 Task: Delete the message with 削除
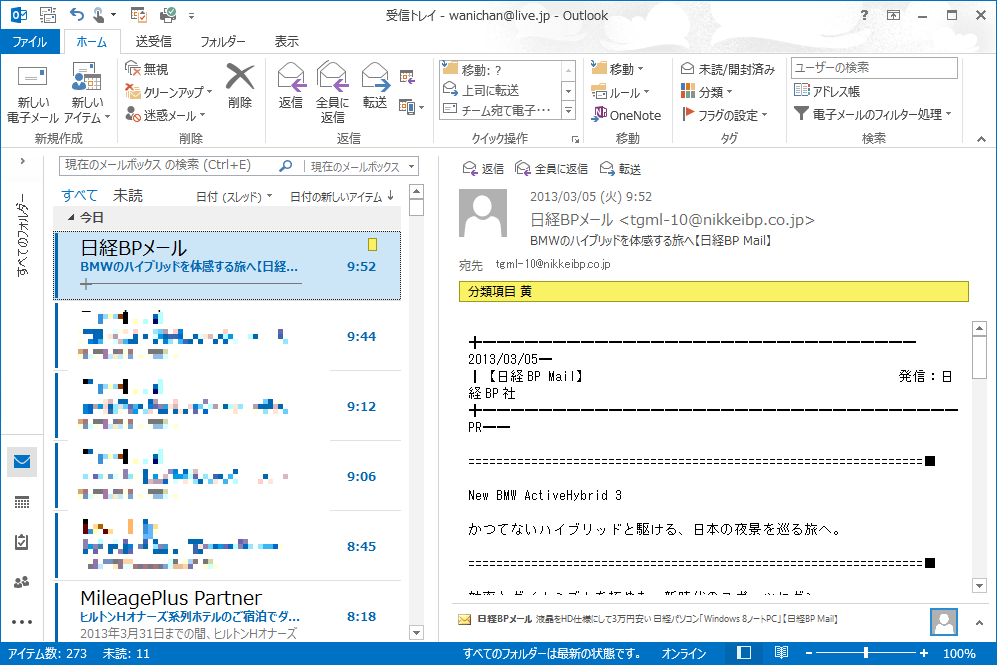(240, 86)
